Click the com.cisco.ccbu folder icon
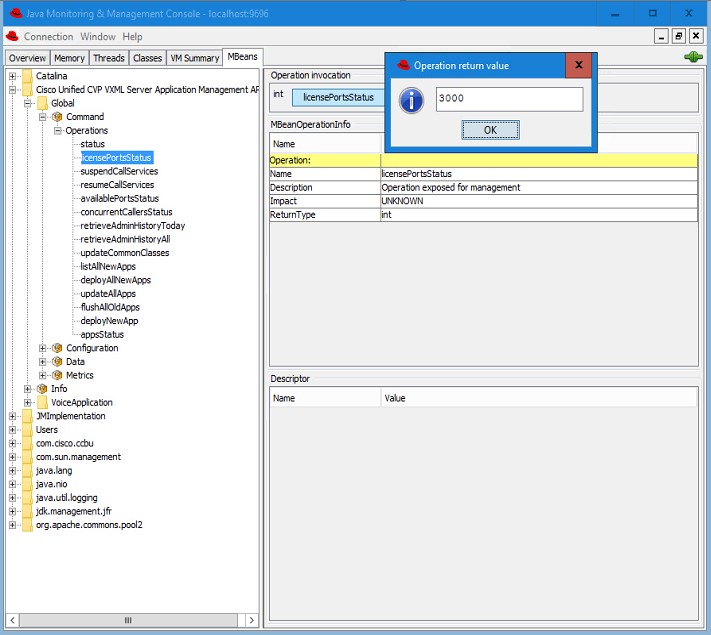 click(27, 443)
